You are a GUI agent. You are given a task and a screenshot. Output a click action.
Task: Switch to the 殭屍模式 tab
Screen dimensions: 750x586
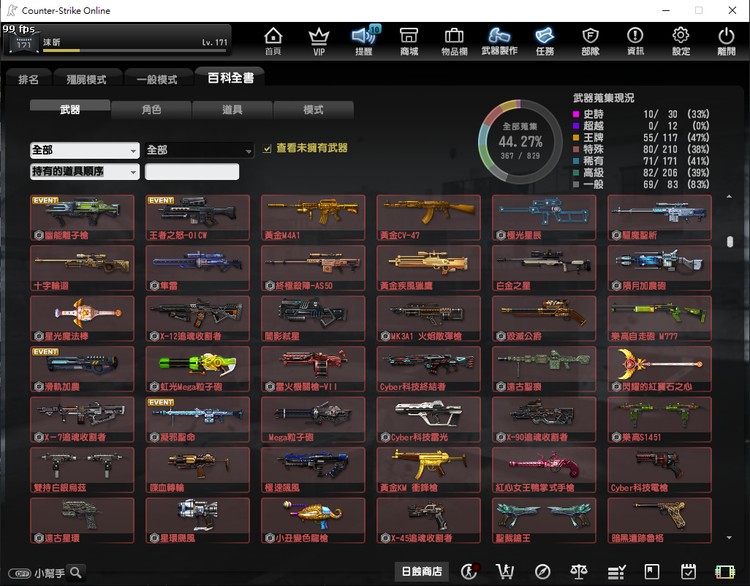pos(87,79)
